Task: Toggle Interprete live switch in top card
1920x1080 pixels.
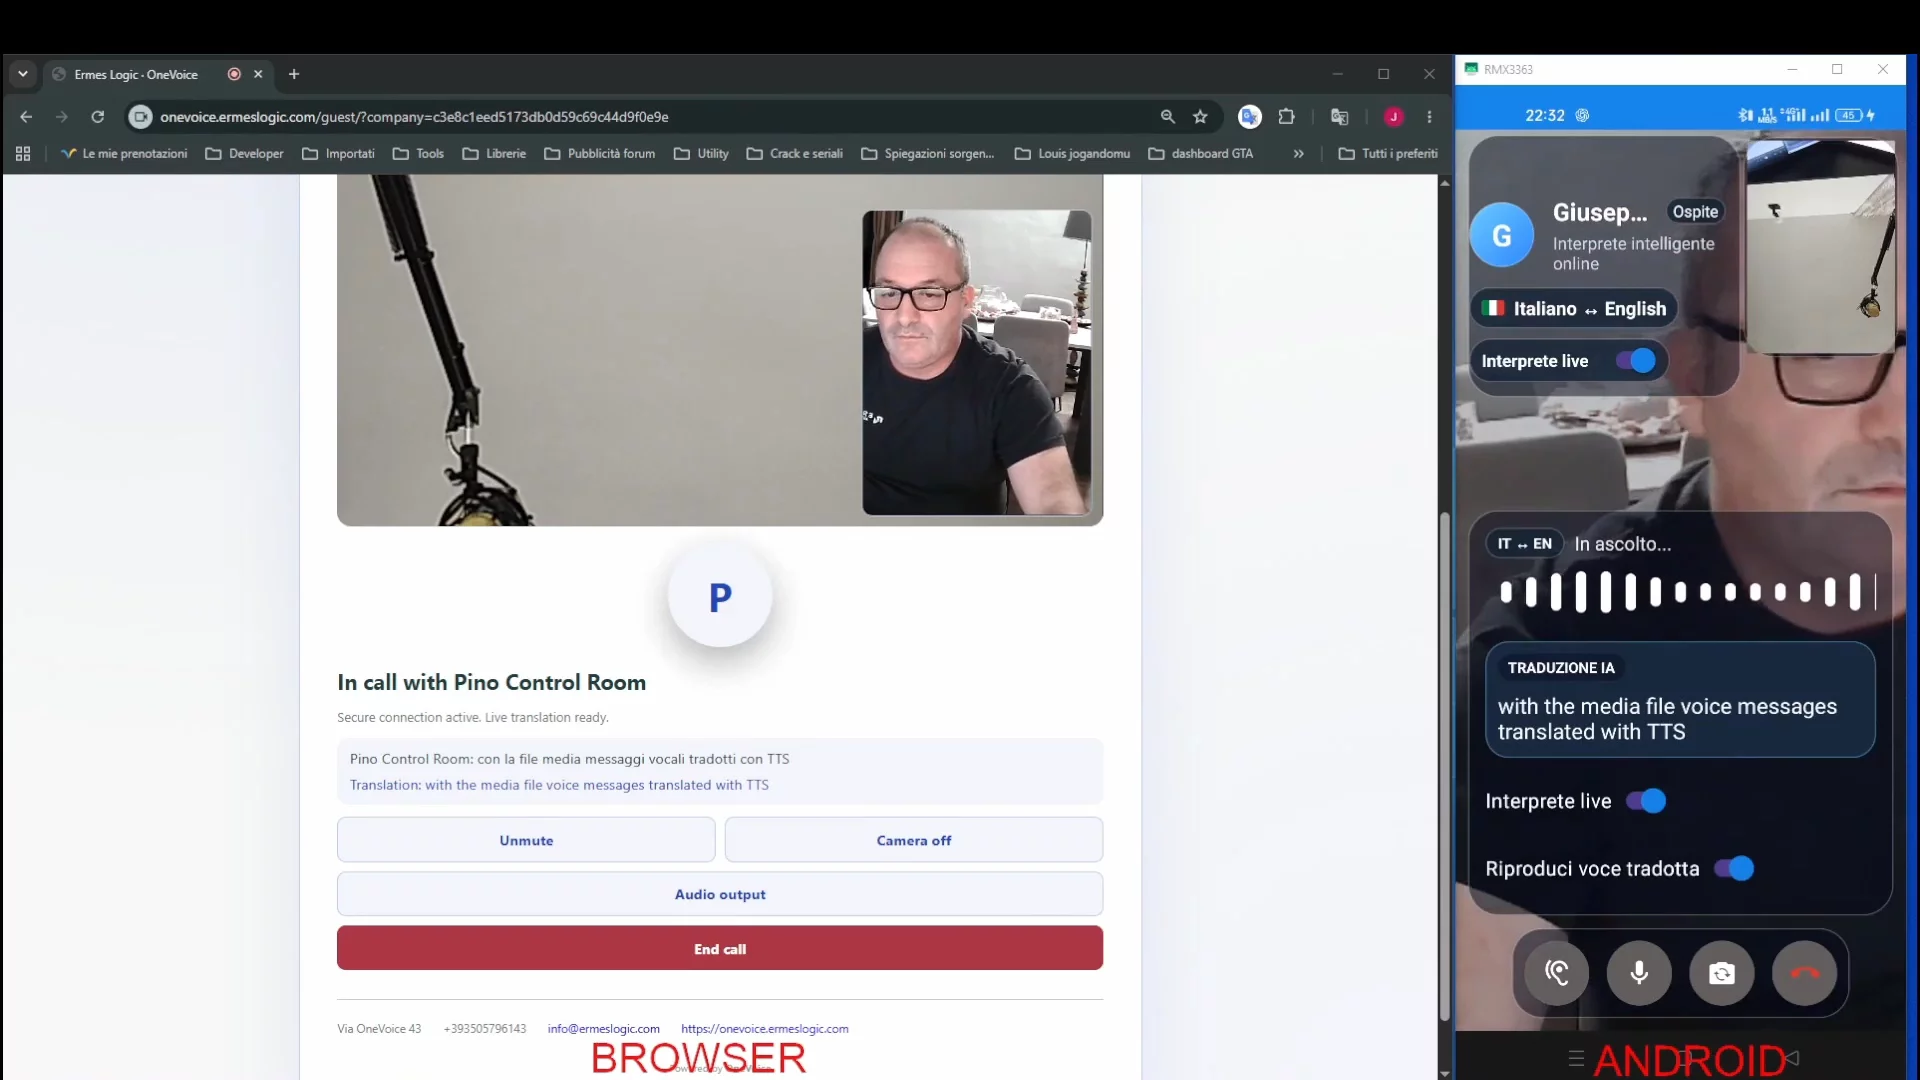Action: tap(1636, 361)
